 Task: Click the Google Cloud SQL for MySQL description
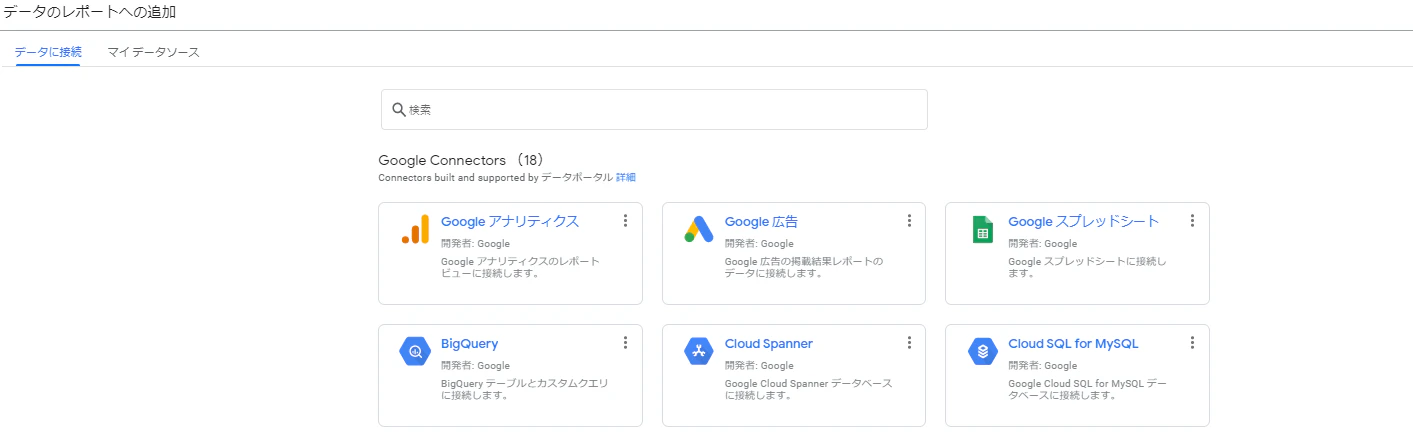click(1087, 389)
